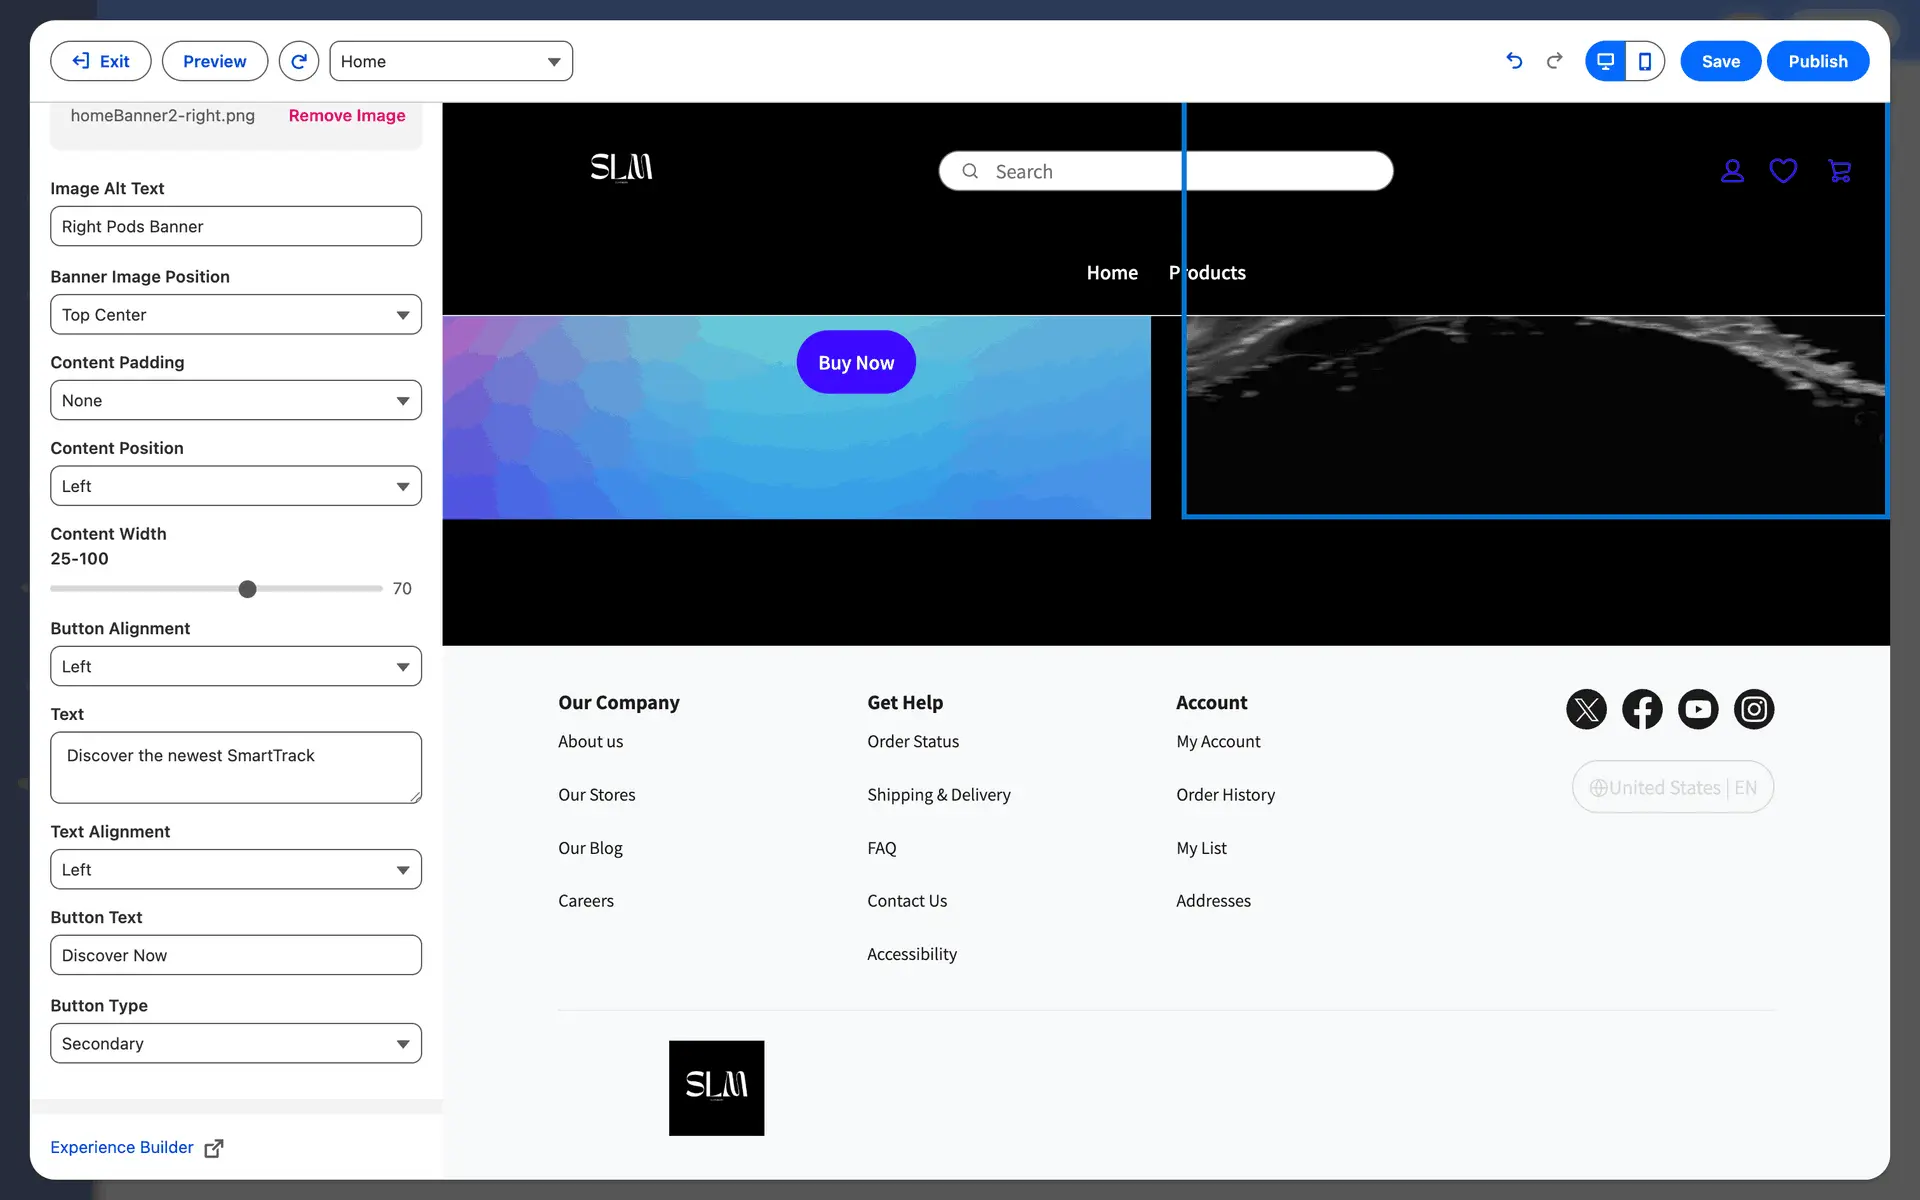
Task: Click the Facebook social icon
Action: (x=1642, y=709)
